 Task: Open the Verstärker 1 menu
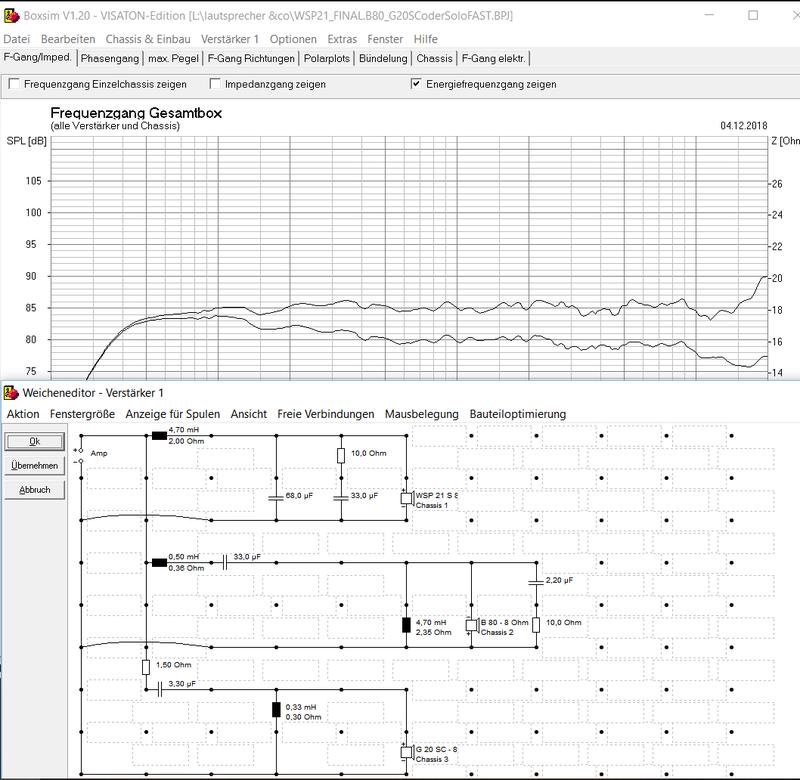pyautogui.click(x=230, y=39)
